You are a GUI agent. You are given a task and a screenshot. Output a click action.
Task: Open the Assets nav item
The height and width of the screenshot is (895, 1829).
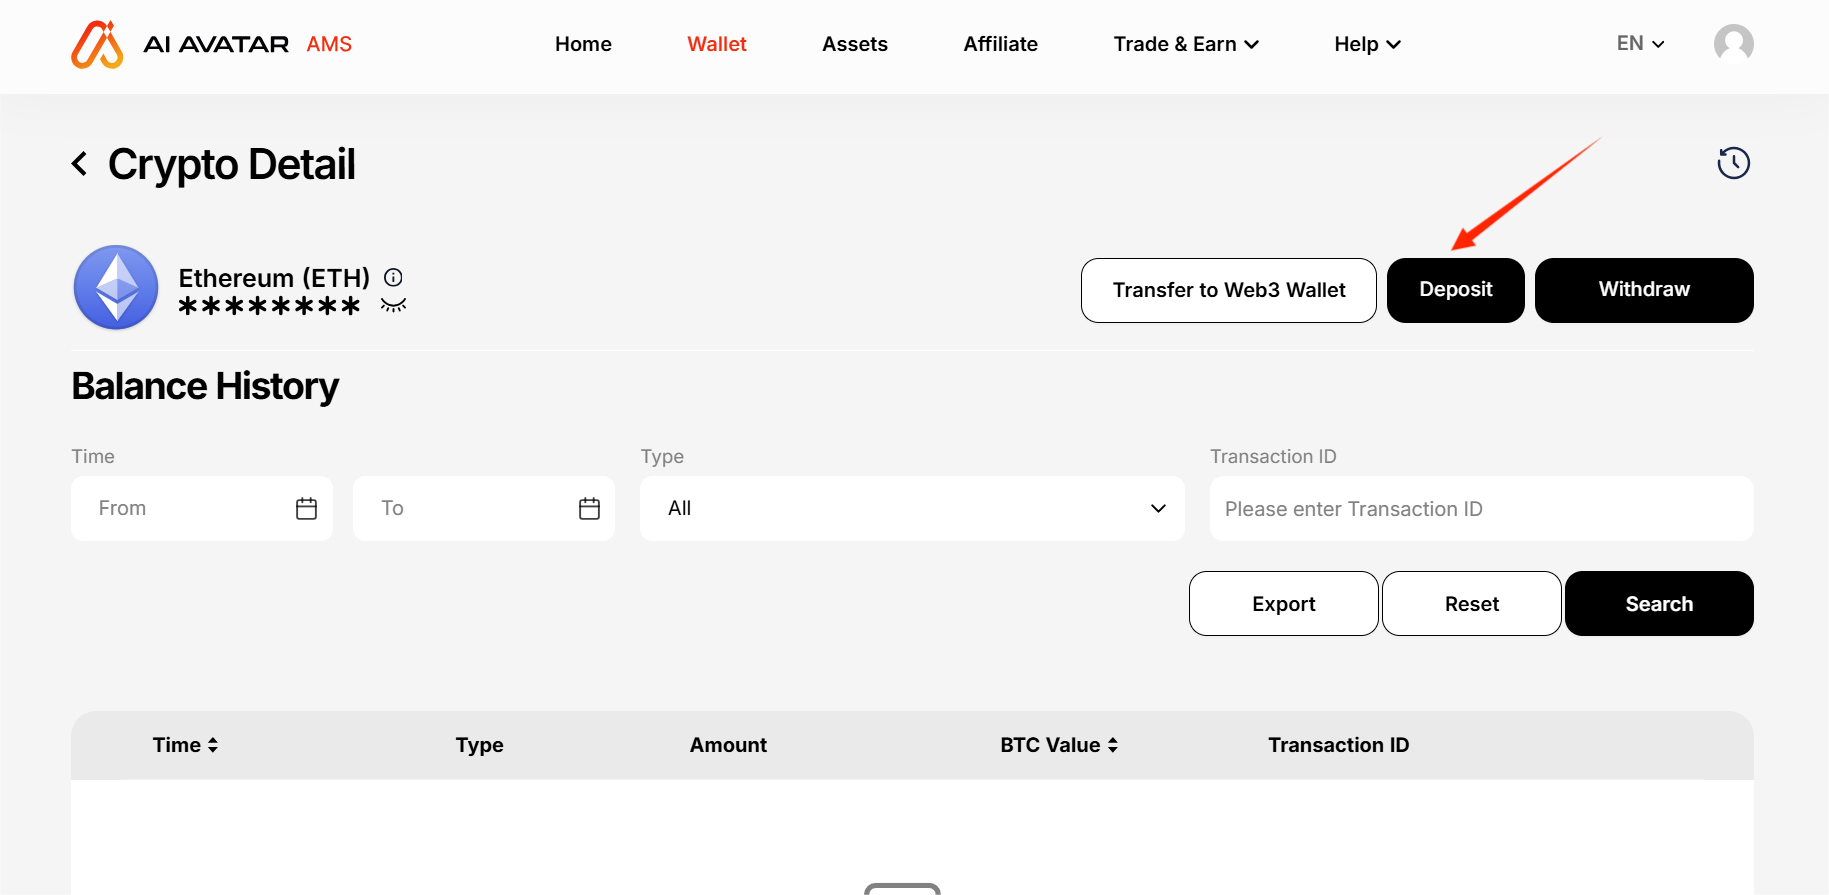pyautogui.click(x=855, y=44)
